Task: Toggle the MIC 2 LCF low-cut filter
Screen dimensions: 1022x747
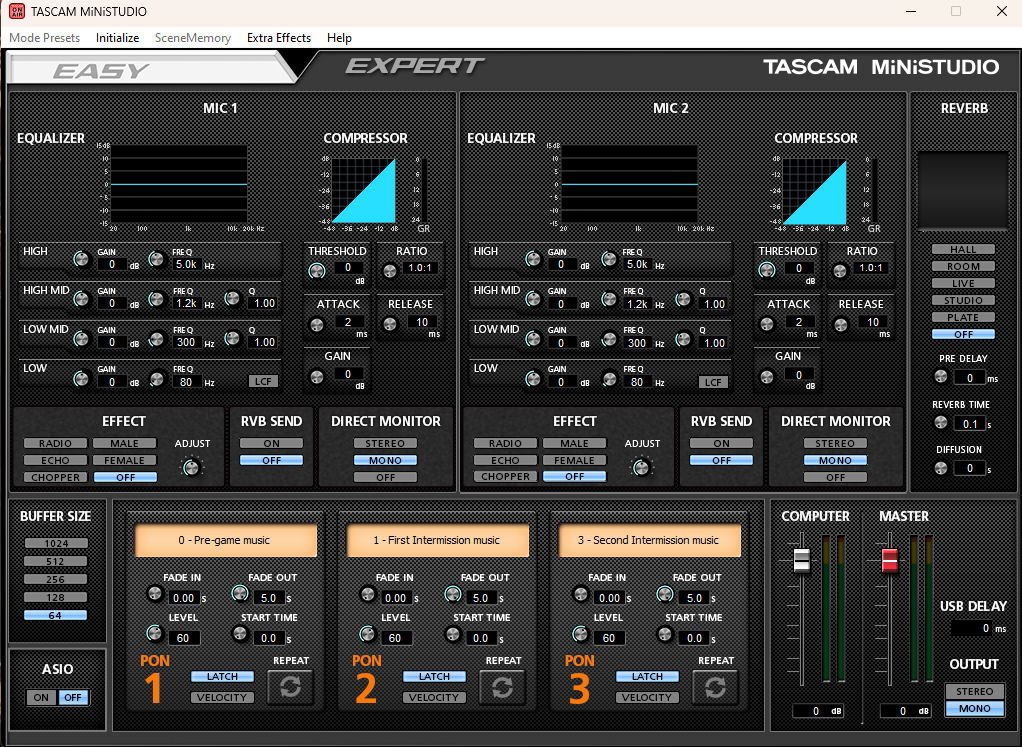Action: coord(713,382)
